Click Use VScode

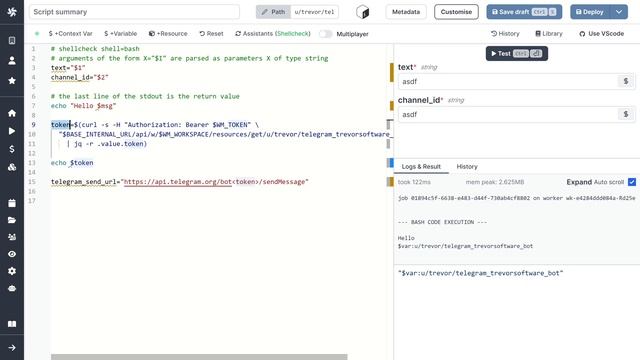602,33
